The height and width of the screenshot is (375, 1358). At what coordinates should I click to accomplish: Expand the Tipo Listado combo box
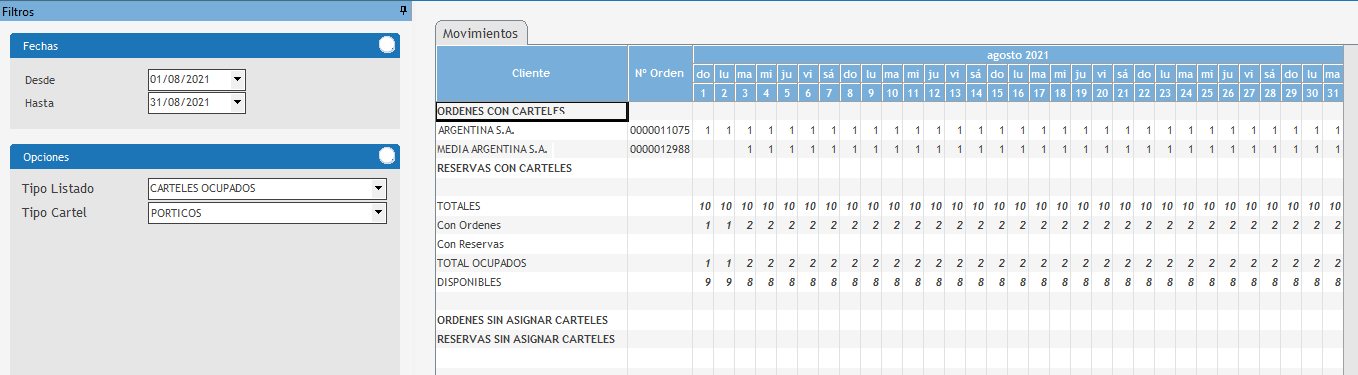pos(378,187)
